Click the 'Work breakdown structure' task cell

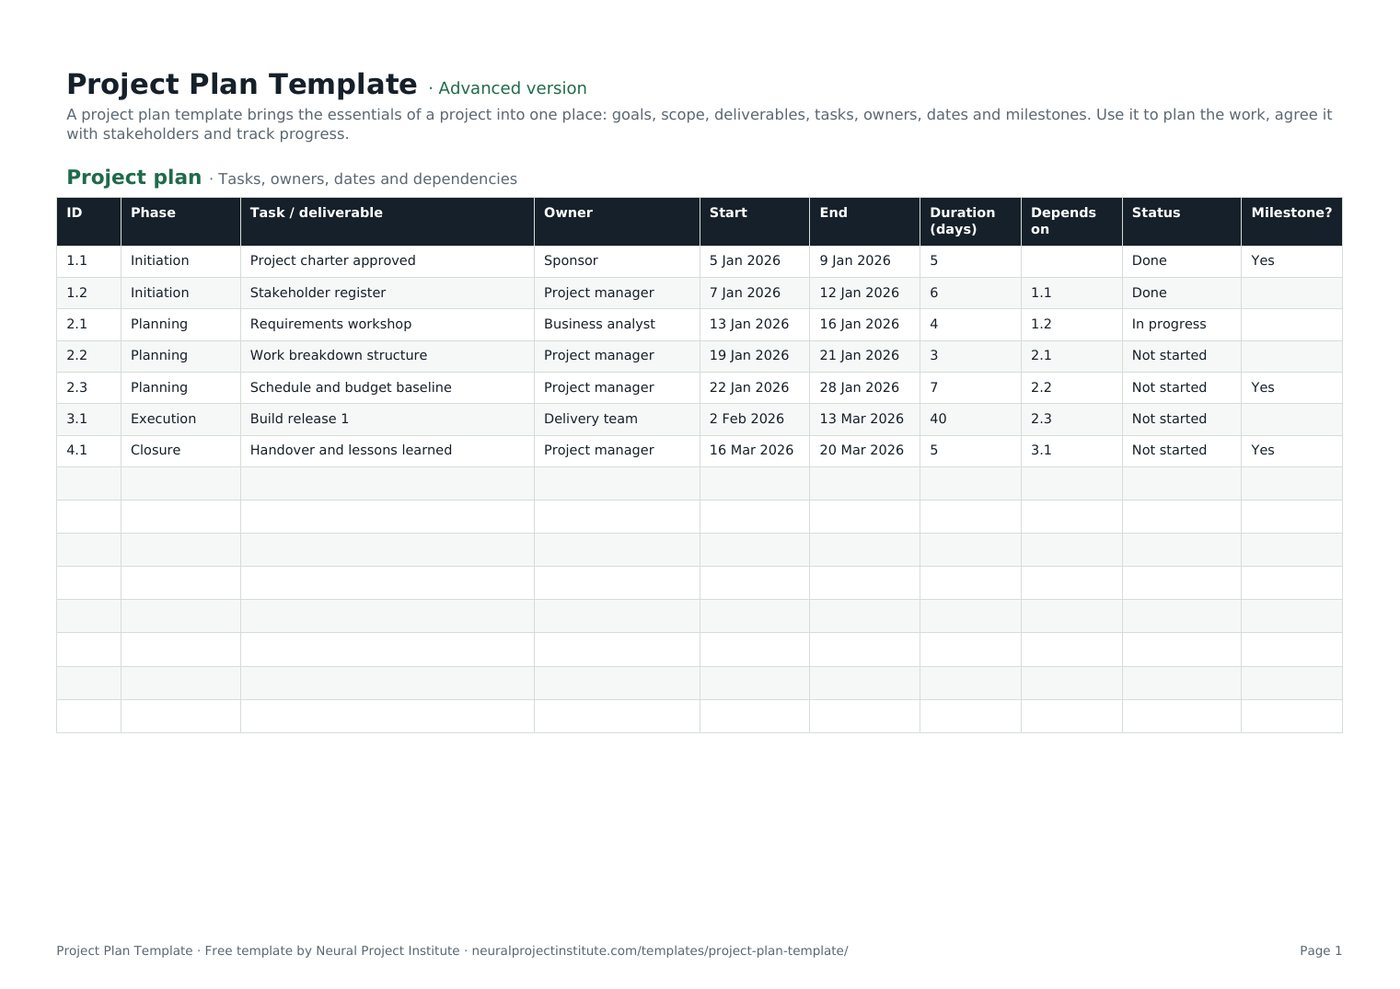coord(387,356)
